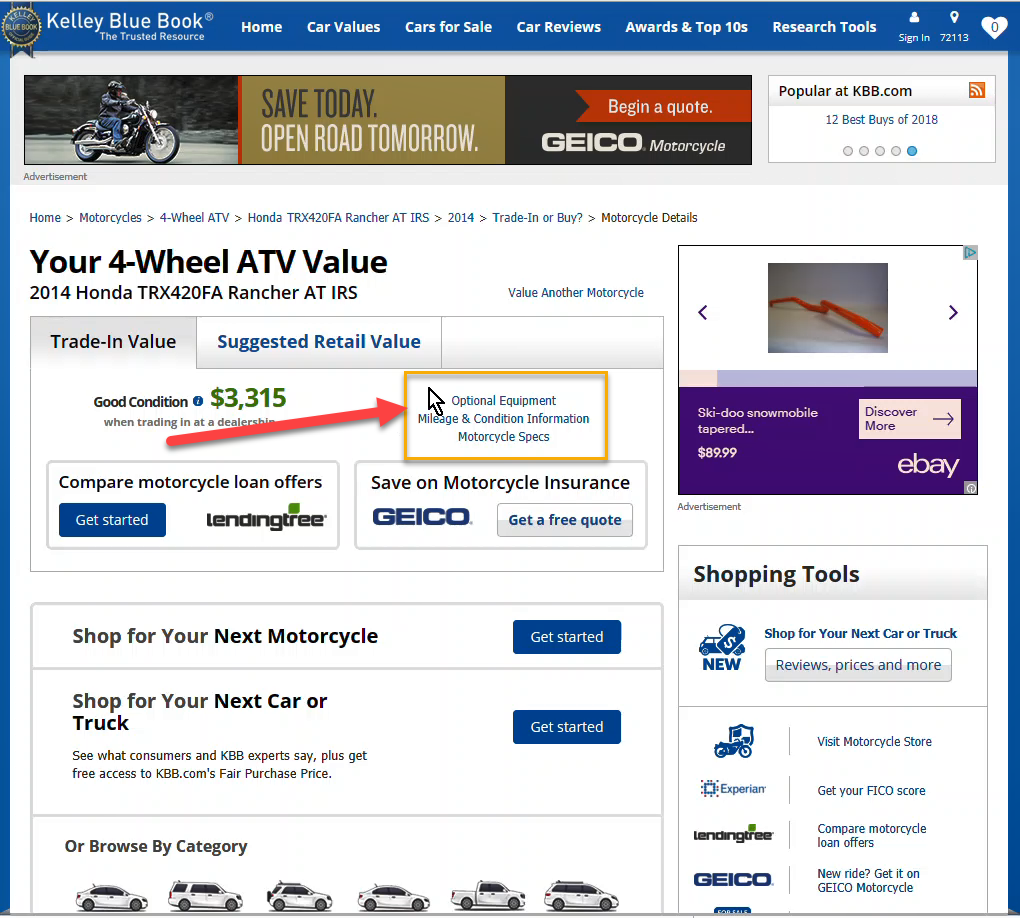Click GEICO logo in Shopping Tools
The height and width of the screenshot is (918, 1020).
click(x=733, y=880)
